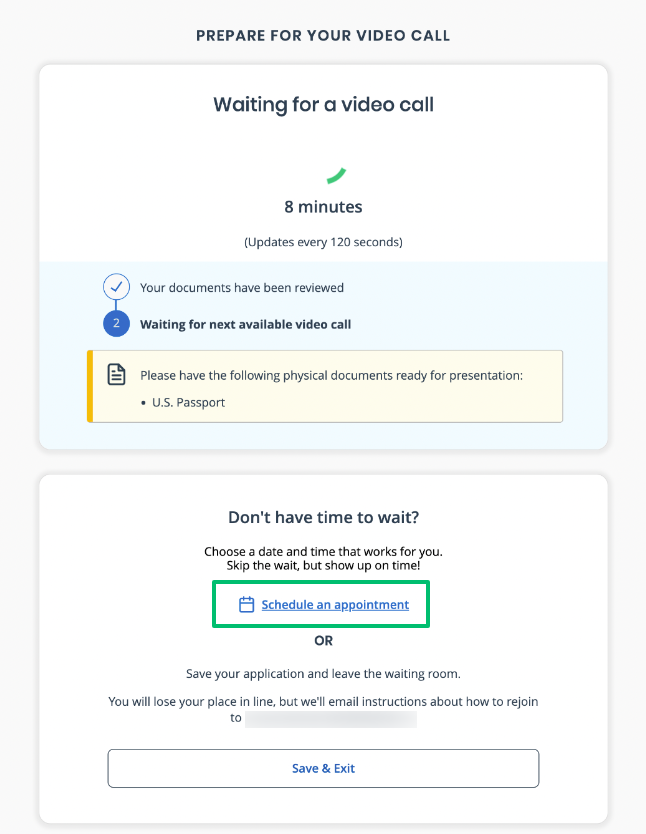Click the Save your application instruction text
Viewport: 646px width, 834px height.
pyautogui.click(x=323, y=675)
